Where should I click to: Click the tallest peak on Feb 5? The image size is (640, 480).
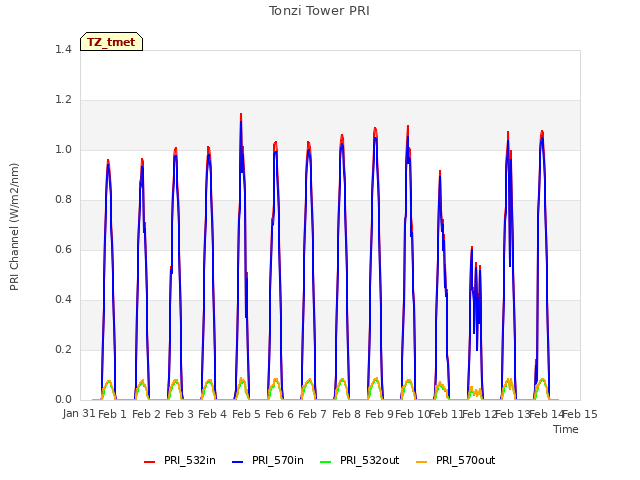[241, 116]
